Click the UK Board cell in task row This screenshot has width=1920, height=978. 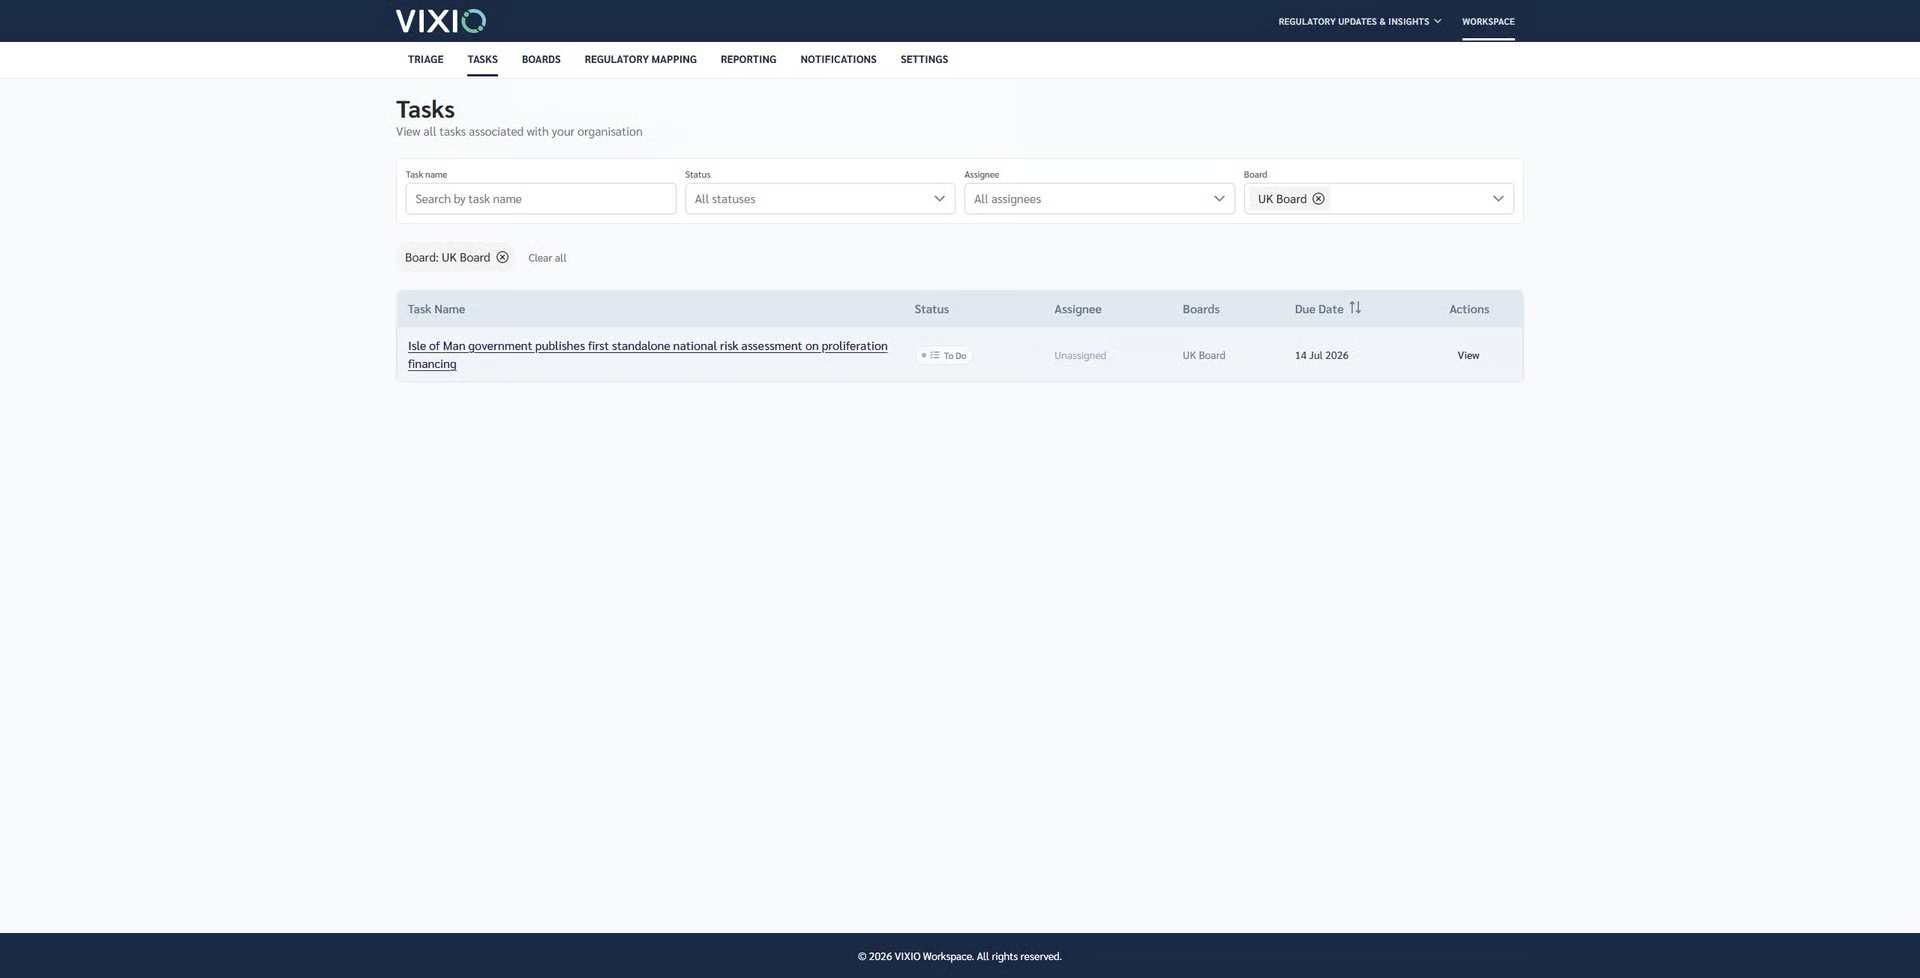(1204, 356)
